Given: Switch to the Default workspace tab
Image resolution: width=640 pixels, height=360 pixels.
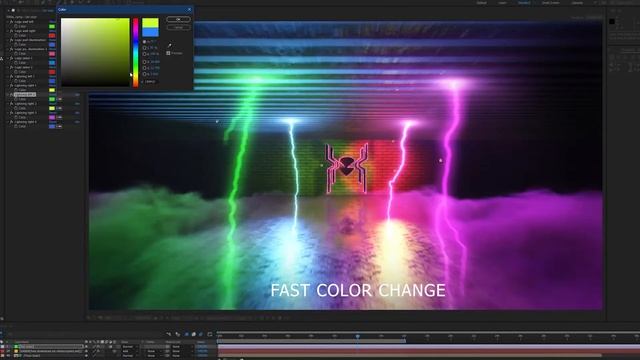Looking at the screenshot, I should tap(482, 3).
